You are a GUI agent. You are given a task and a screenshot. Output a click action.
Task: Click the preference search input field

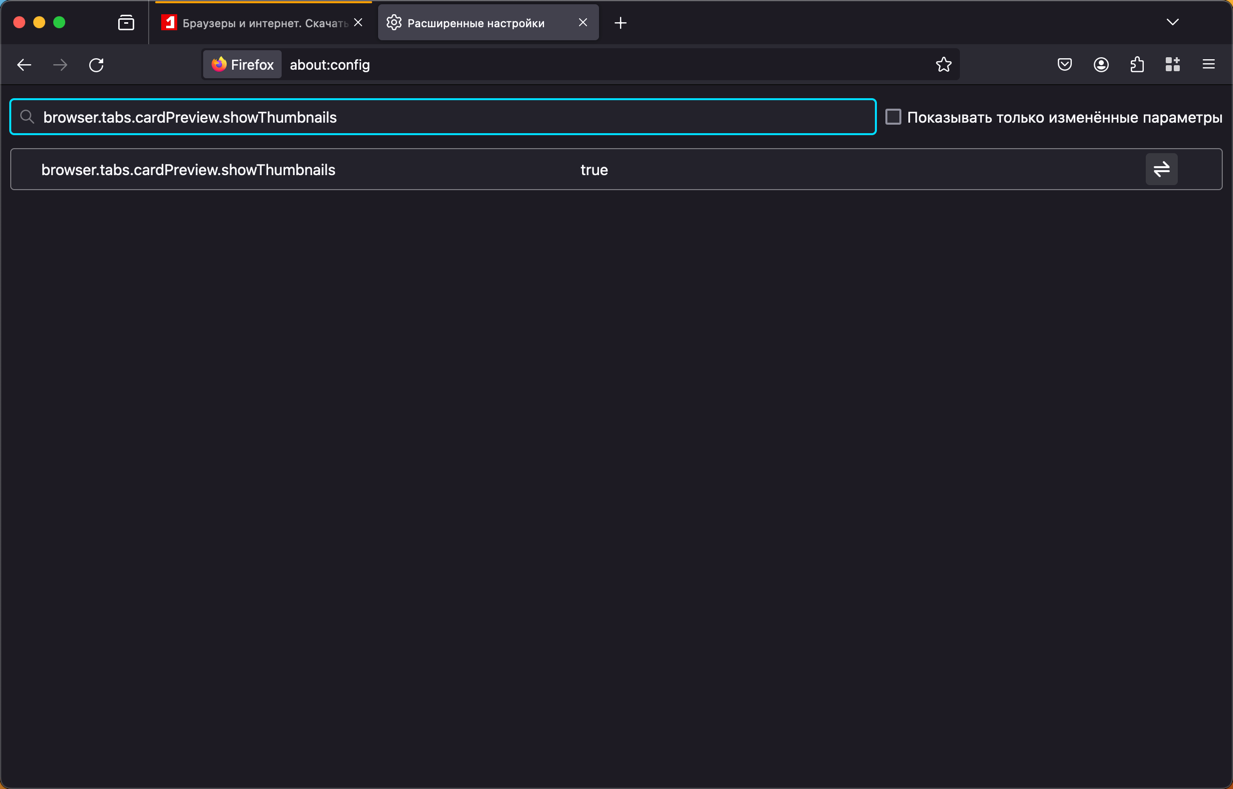[450, 117]
